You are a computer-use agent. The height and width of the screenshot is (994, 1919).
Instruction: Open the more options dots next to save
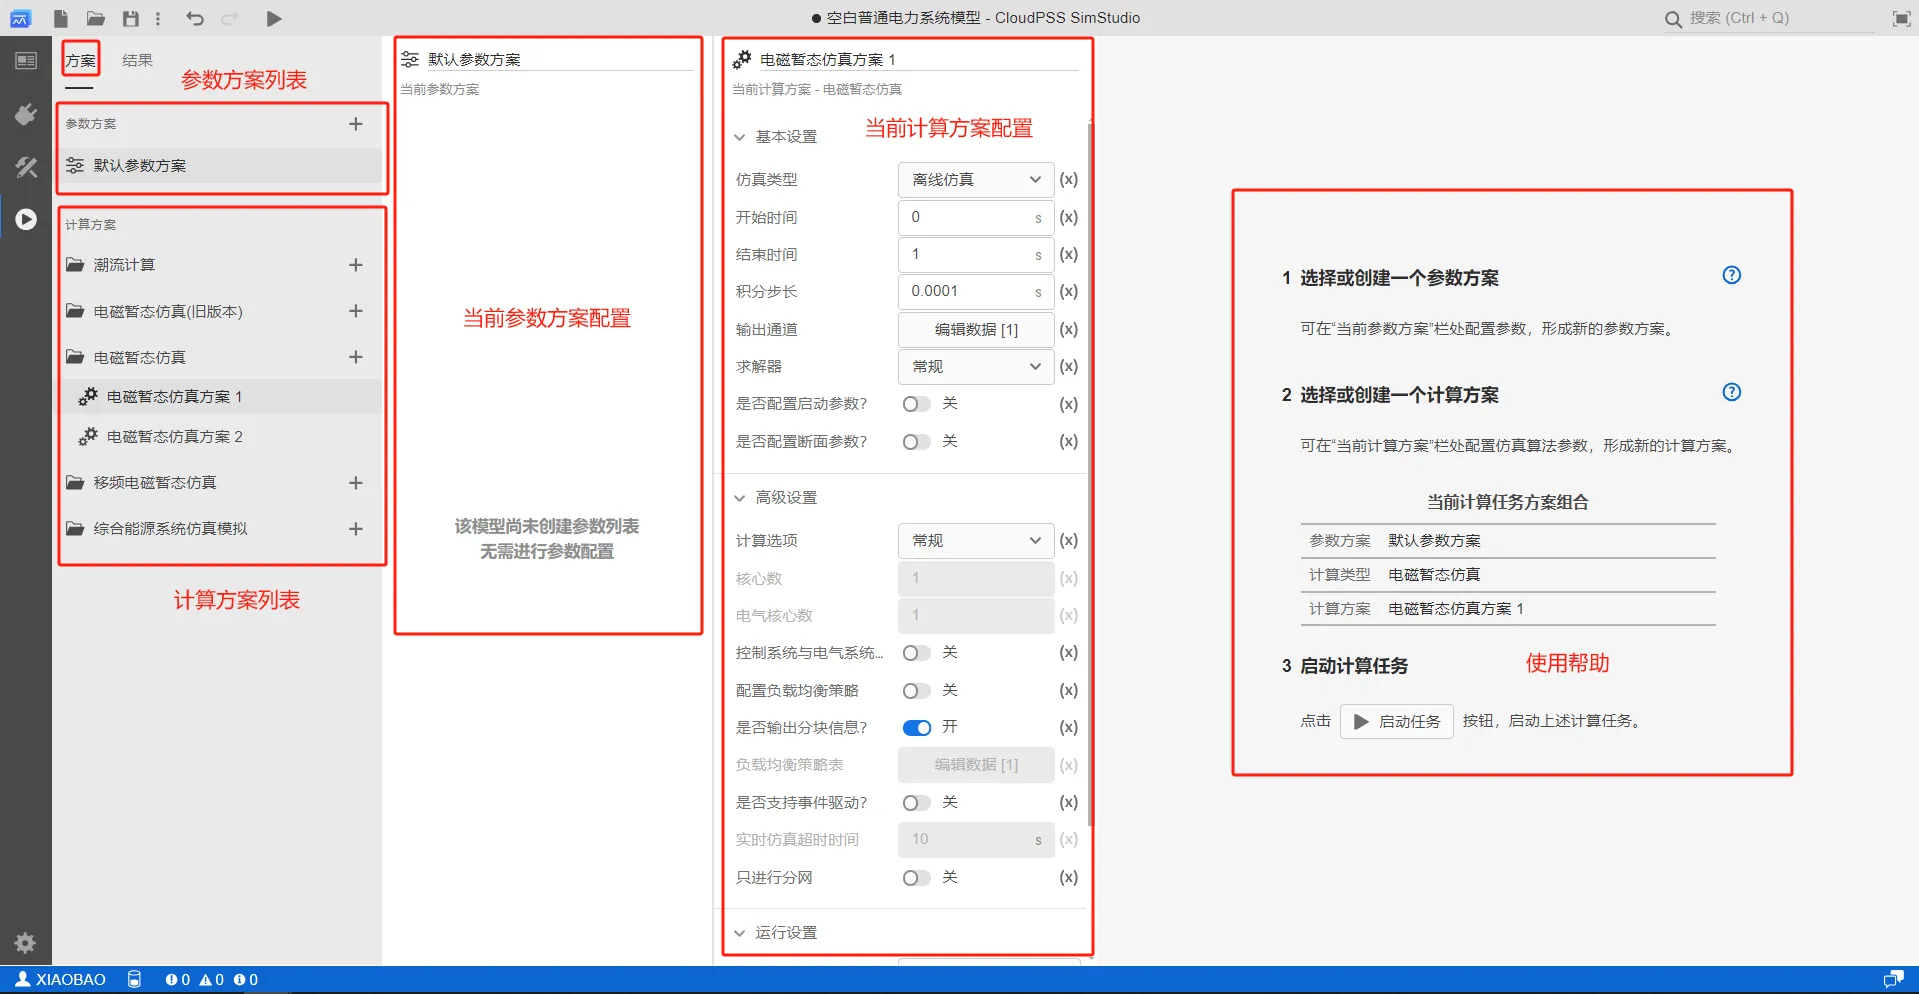(x=158, y=18)
